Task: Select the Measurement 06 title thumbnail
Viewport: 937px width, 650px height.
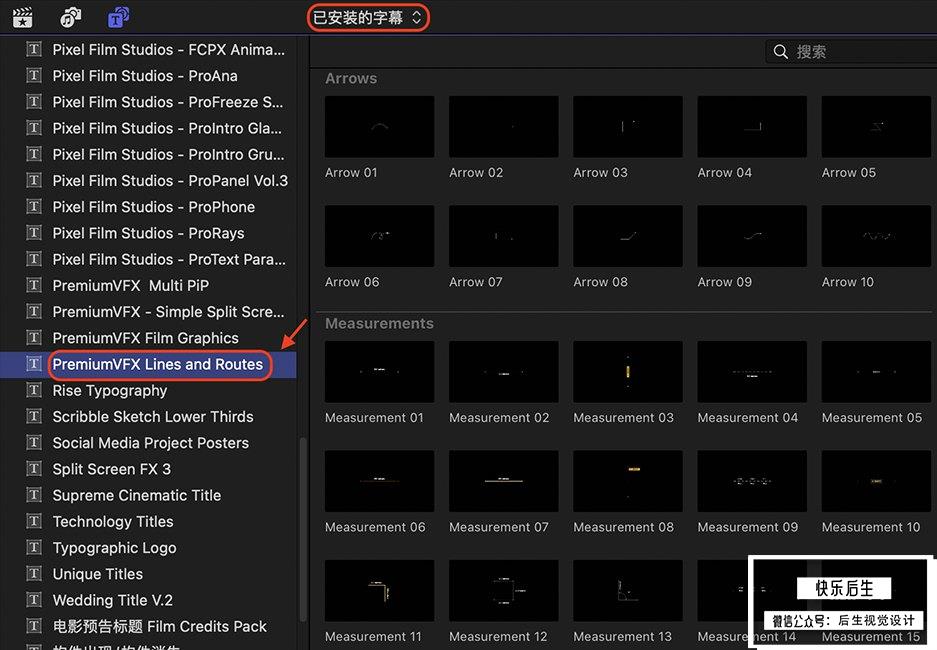Action: [379, 481]
